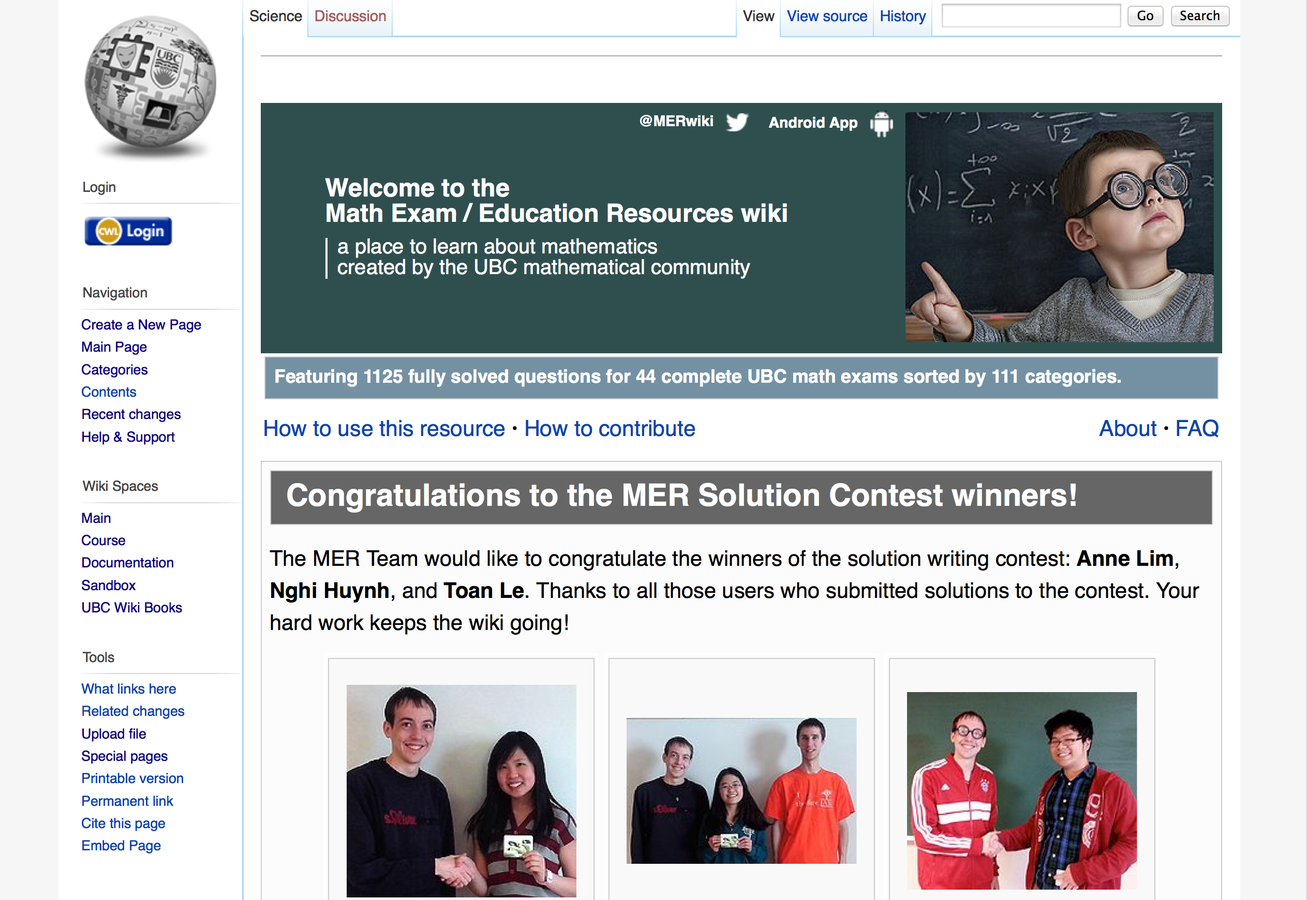This screenshot has height=900, width=1307.
Task: Click the Search button
Action: tap(1199, 15)
